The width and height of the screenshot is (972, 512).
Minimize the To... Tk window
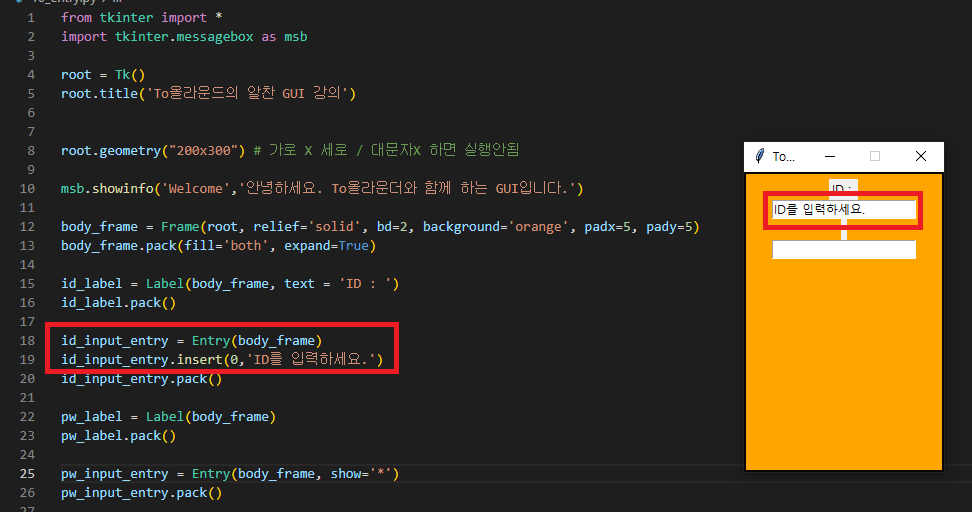tap(829, 156)
